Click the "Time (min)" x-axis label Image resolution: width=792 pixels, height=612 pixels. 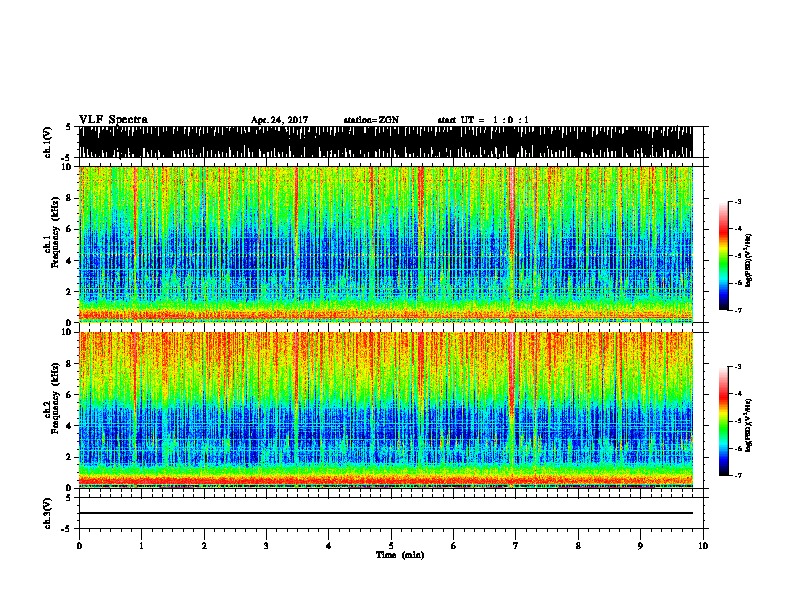point(400,555)
